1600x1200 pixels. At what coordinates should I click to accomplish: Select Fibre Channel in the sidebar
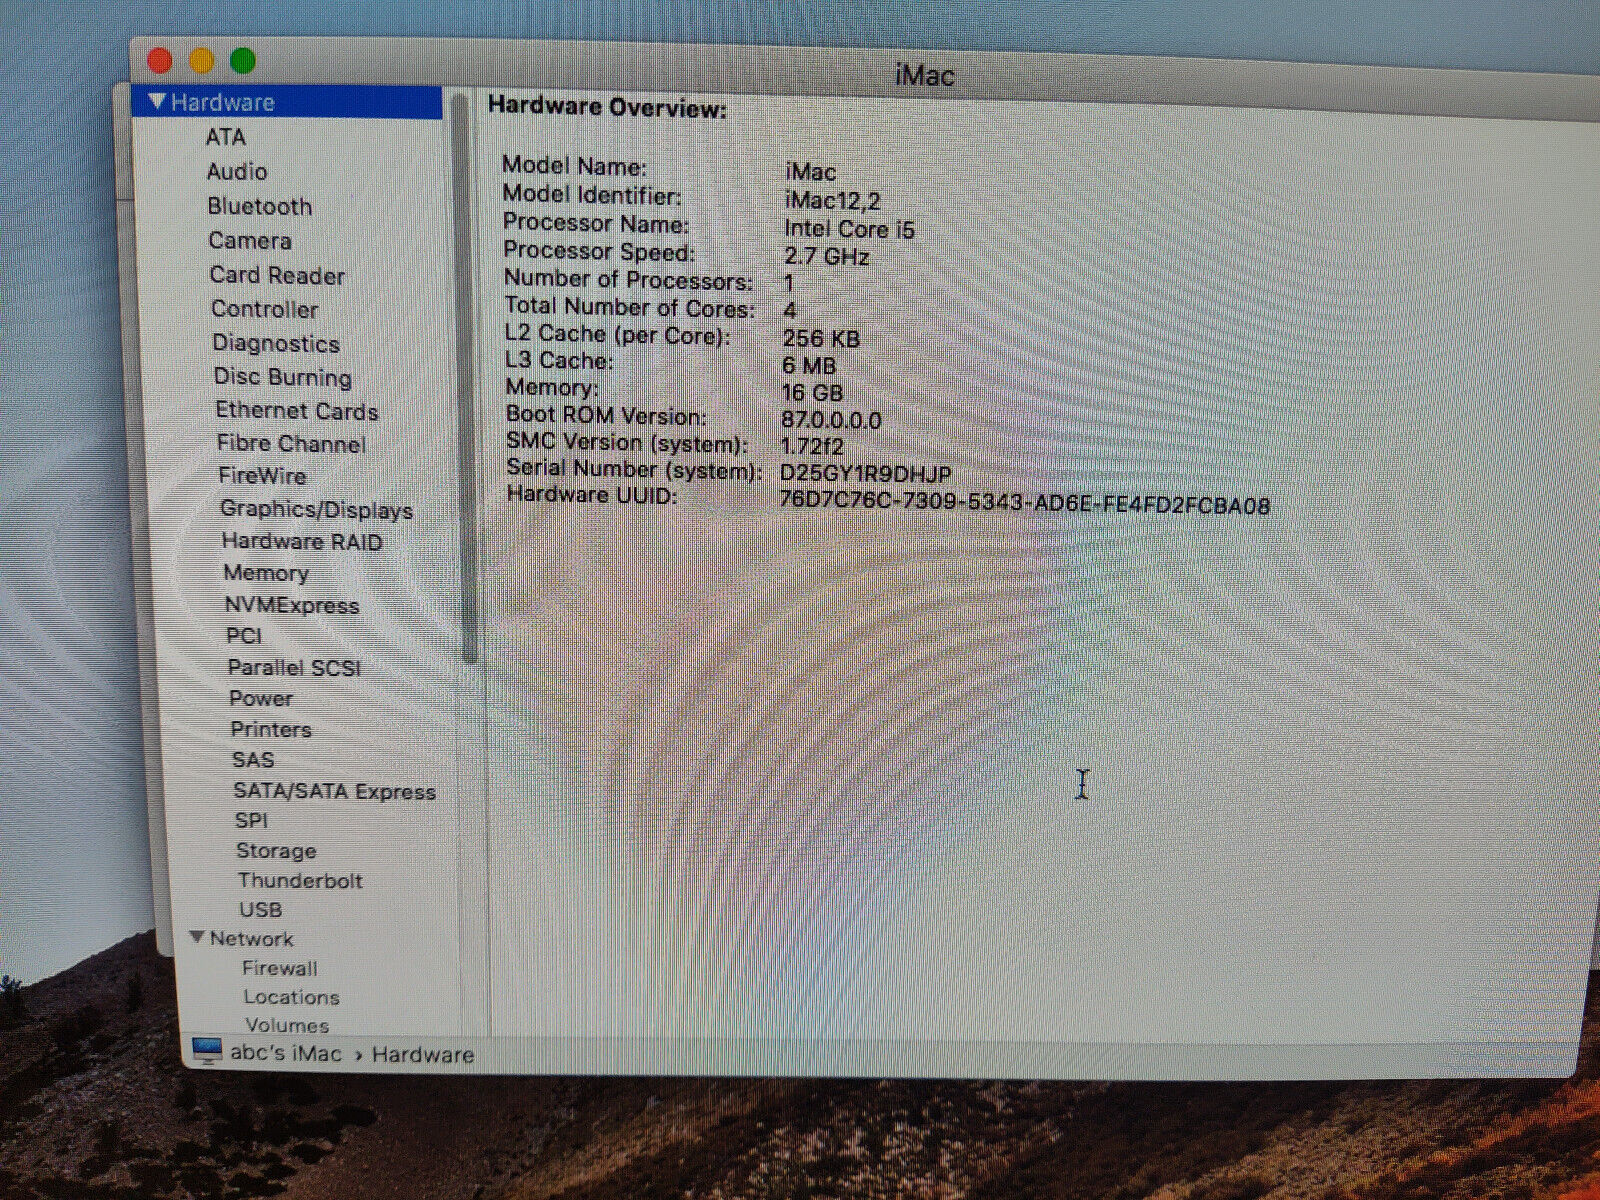(291, 444)
